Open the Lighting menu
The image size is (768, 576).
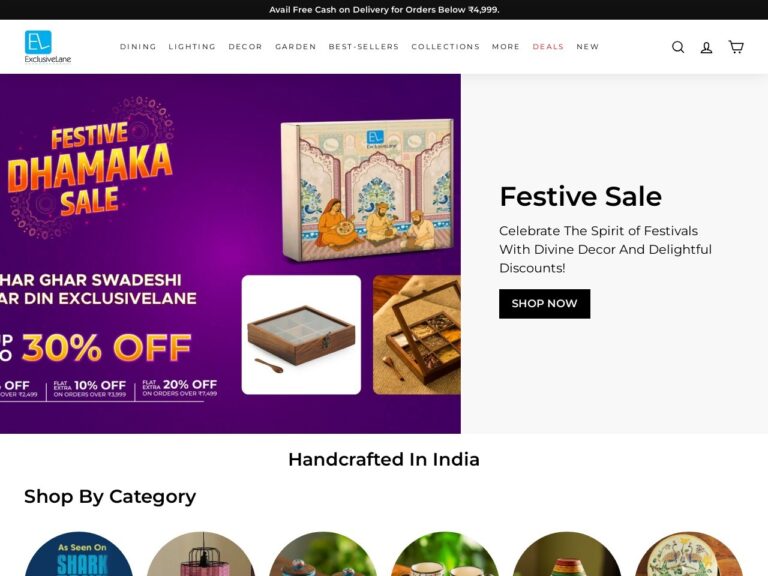coord(192,47)
